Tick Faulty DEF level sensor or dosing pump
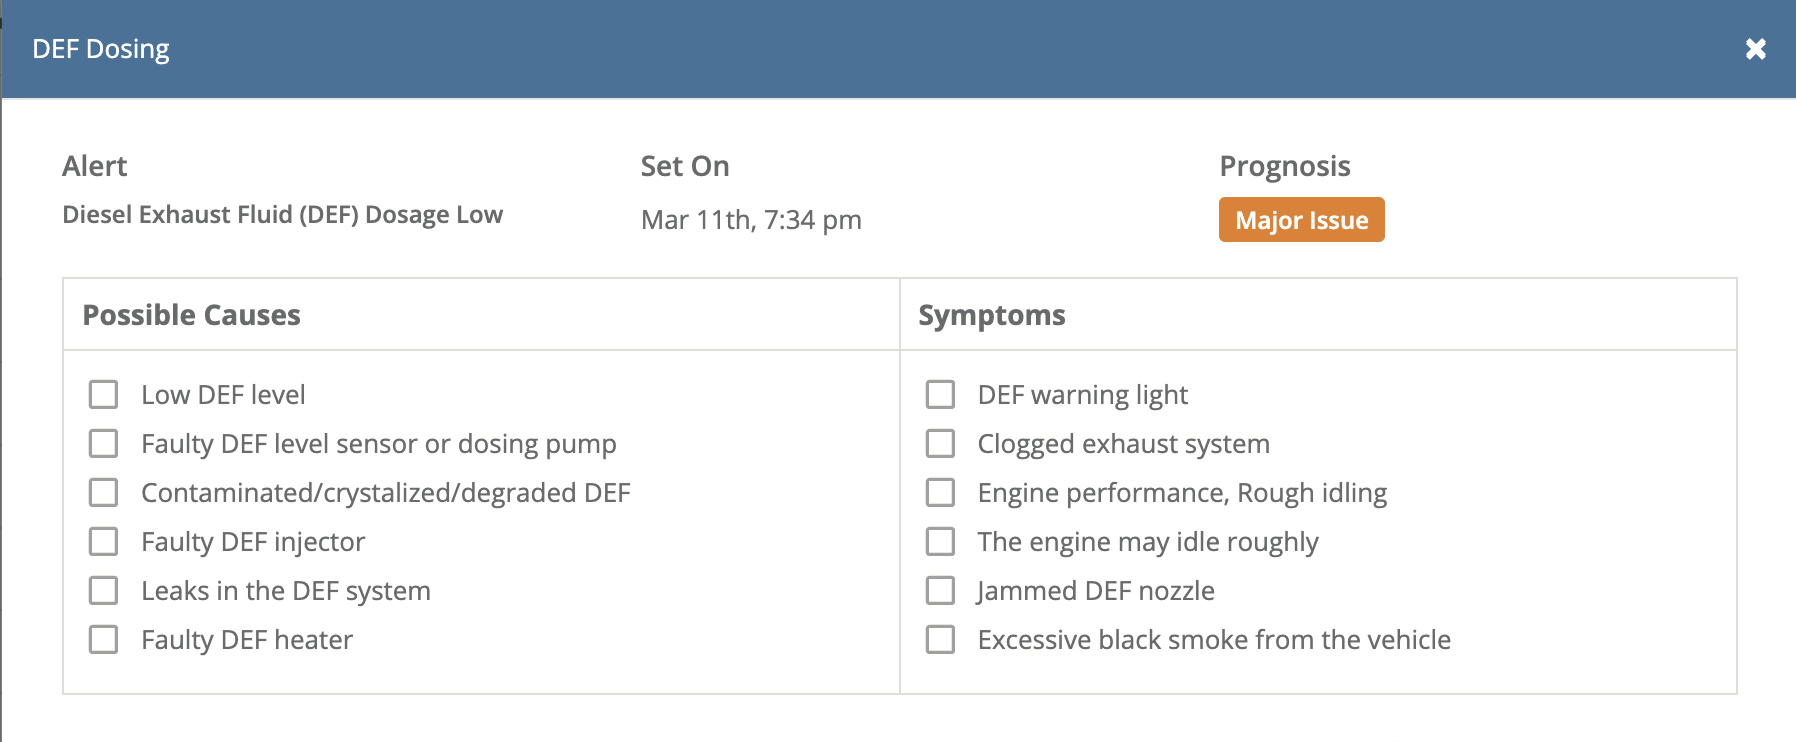The image size is (1796, 742). coord(104,443)
